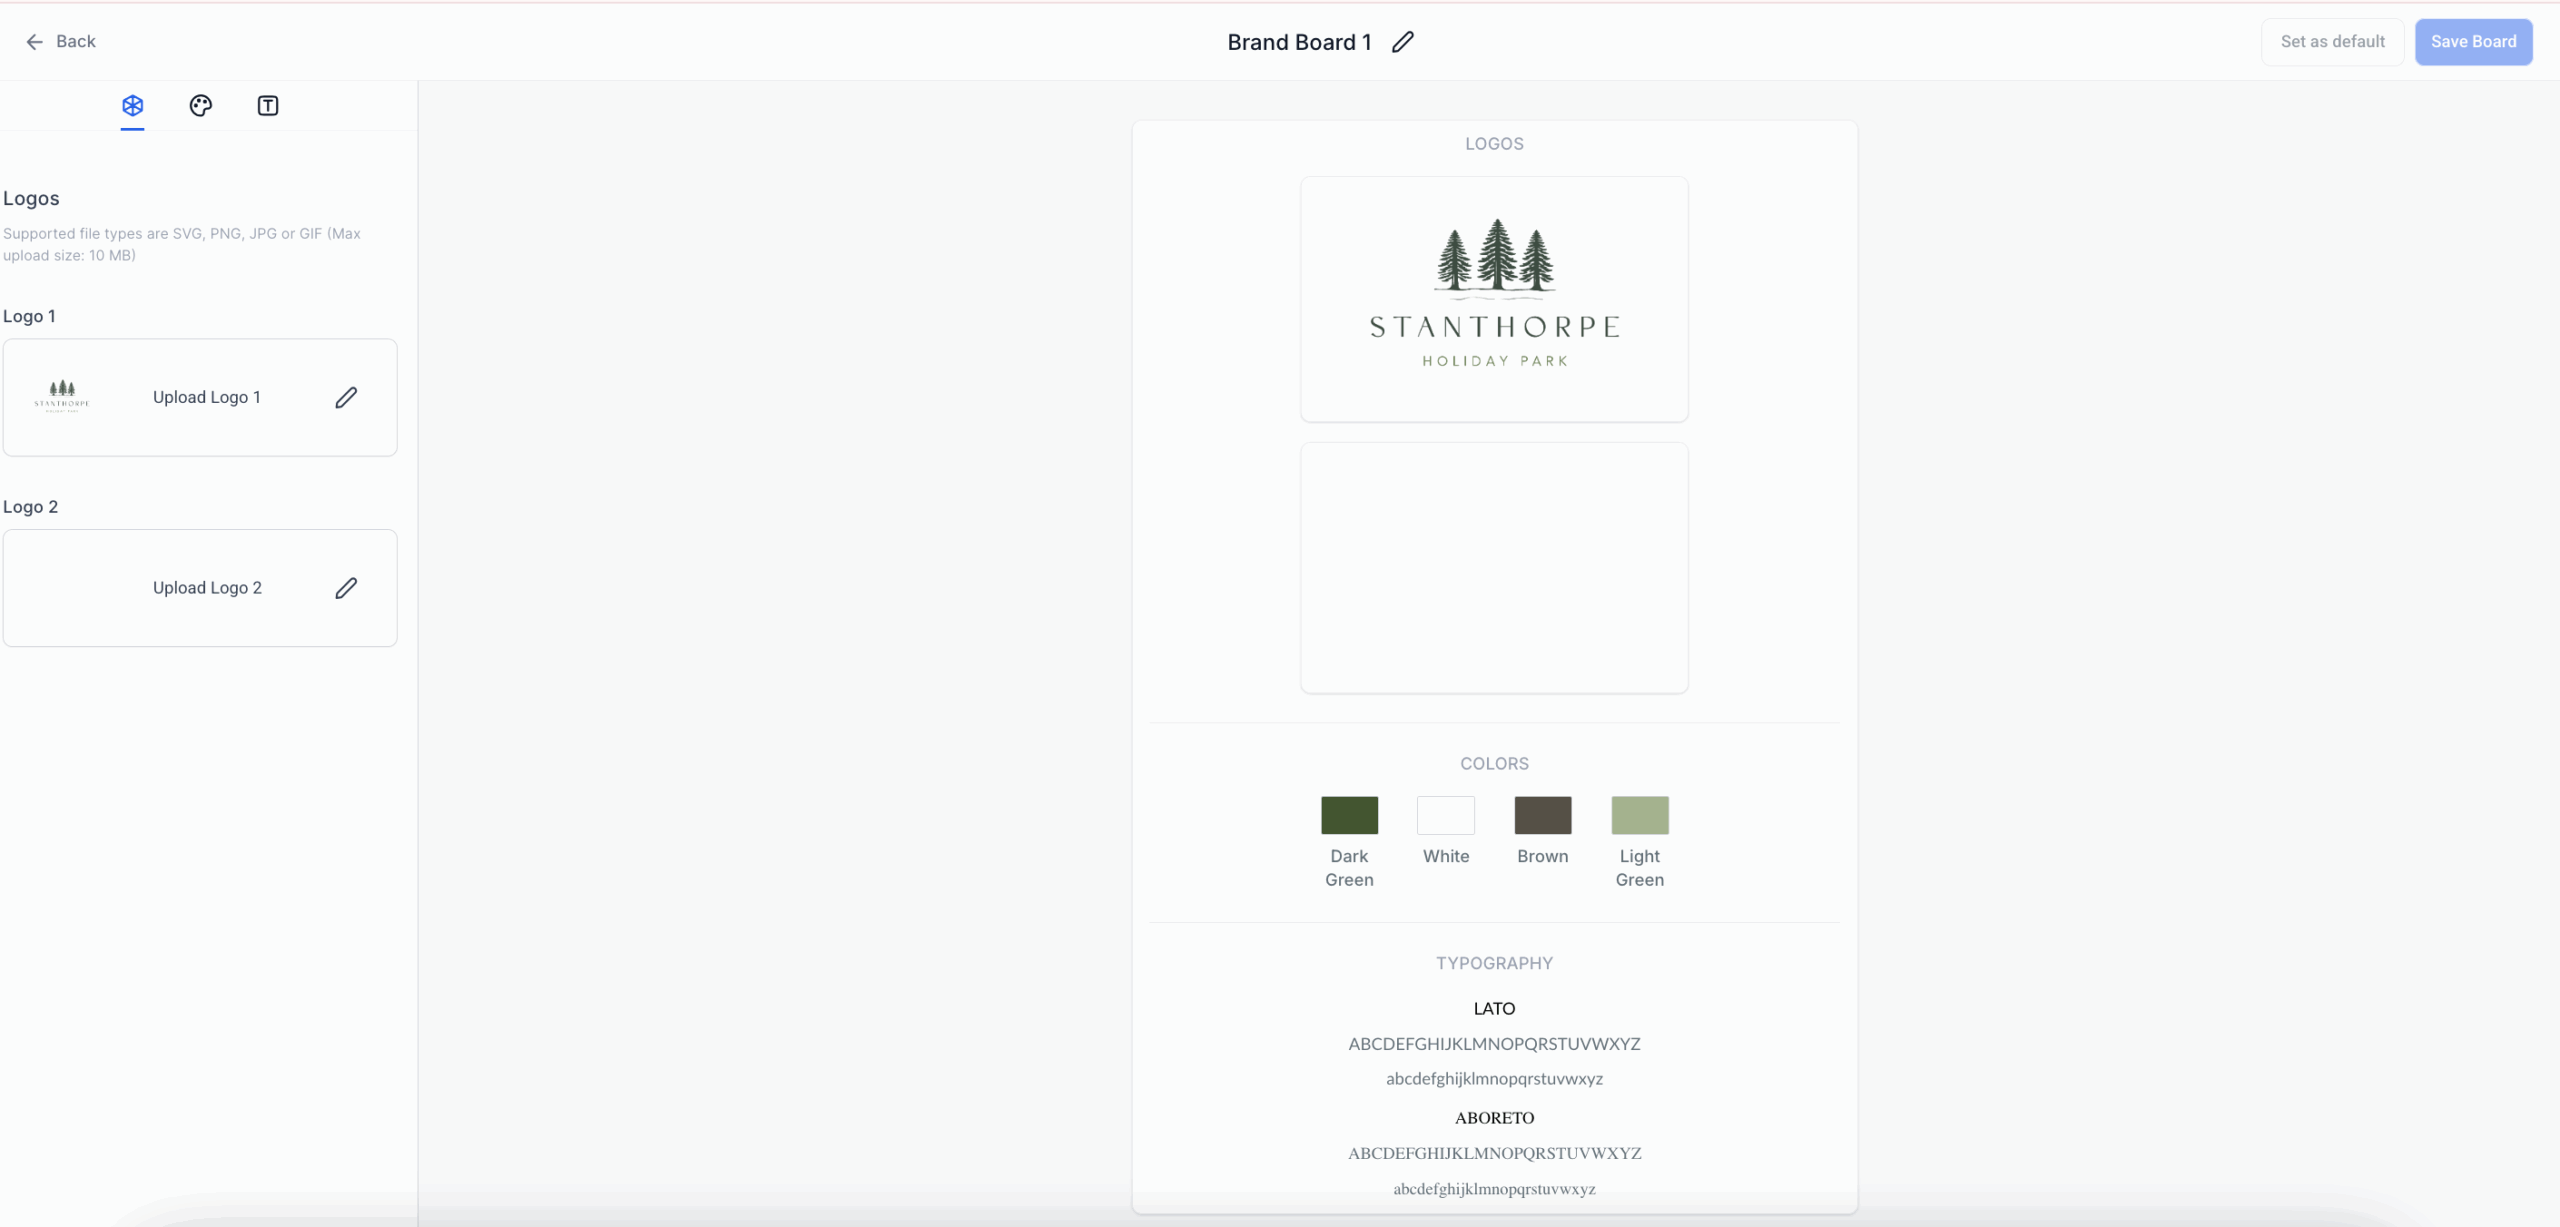
Task: Click Aboreto lowercase alphabet sample
Action: coord(1494,1189)
